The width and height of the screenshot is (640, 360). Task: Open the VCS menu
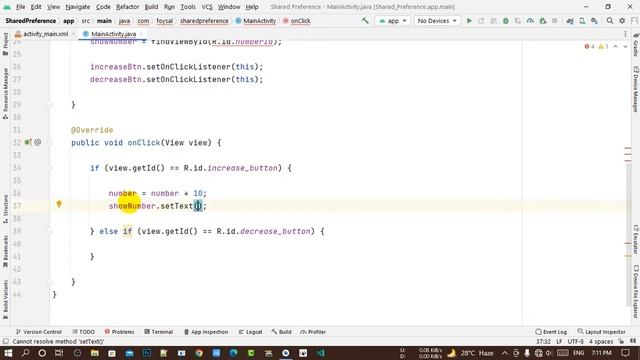click(x=207, y=7)
